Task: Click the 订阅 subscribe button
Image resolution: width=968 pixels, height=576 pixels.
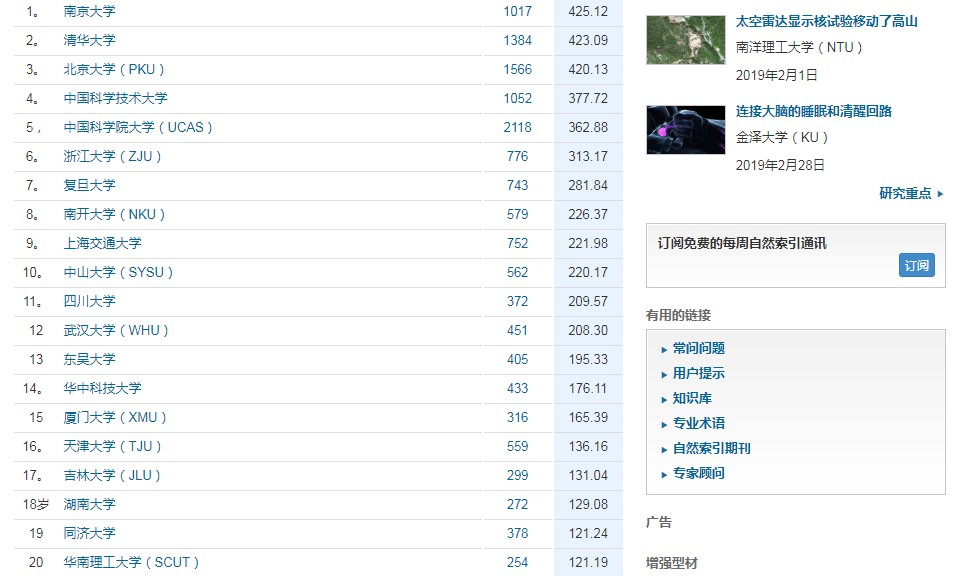Action: point(916,265)
